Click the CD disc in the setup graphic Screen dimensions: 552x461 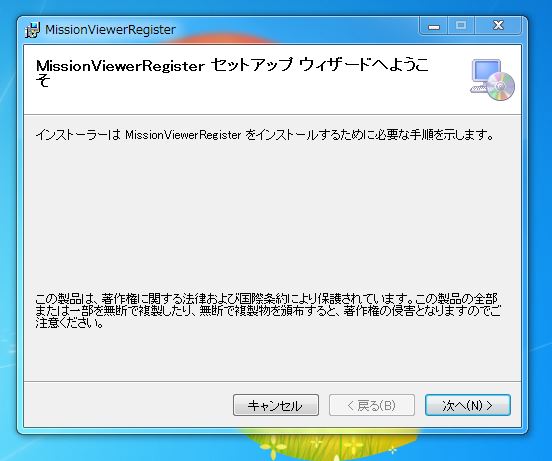[x=501, y=87]
